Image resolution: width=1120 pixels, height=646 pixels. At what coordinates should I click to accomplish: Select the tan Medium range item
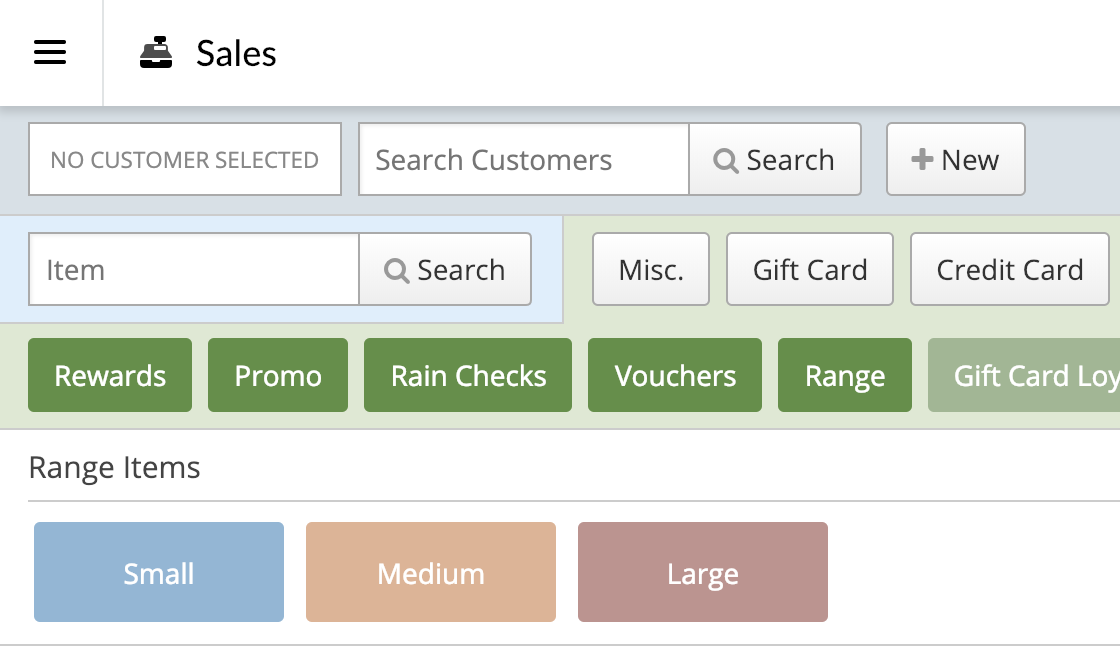pos(431,572)
